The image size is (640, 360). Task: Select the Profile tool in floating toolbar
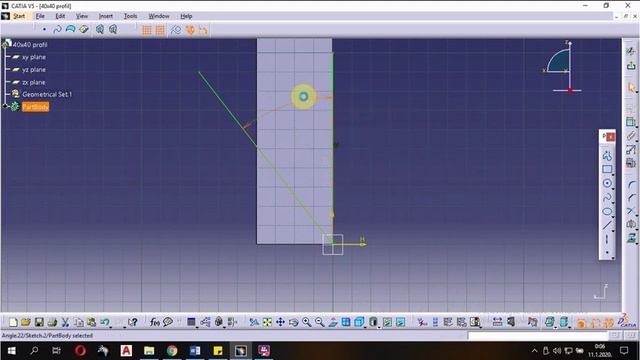pyautogui.click(x=607, y=156)
